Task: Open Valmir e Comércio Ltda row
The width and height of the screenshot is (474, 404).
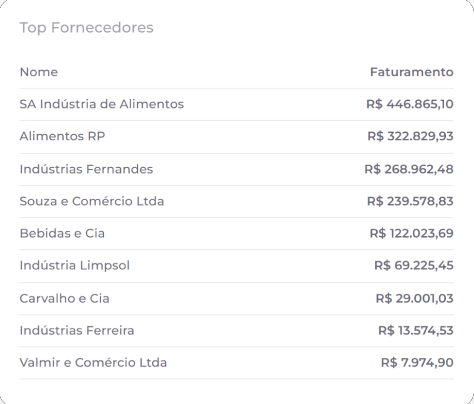Action: pyautogui.click(x=236, y=363)
